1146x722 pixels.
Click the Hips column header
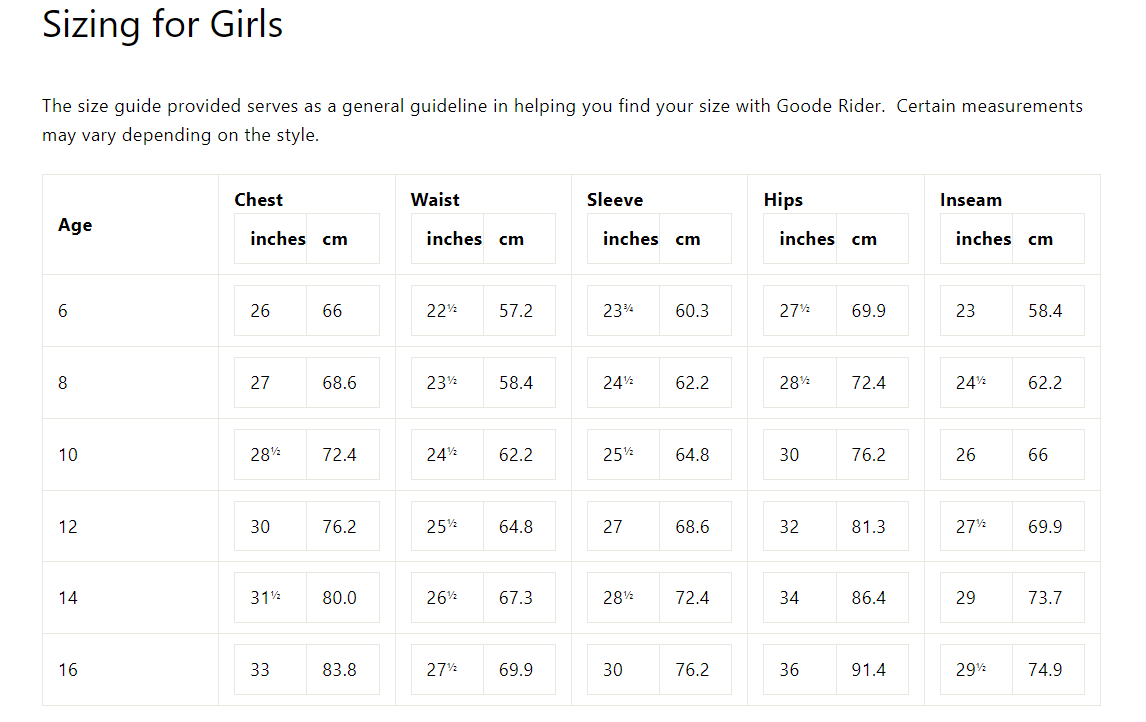click(783, 200)
